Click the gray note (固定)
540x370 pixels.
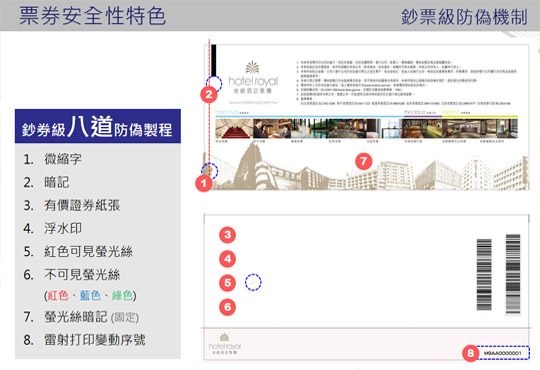[x=125, y=317]
